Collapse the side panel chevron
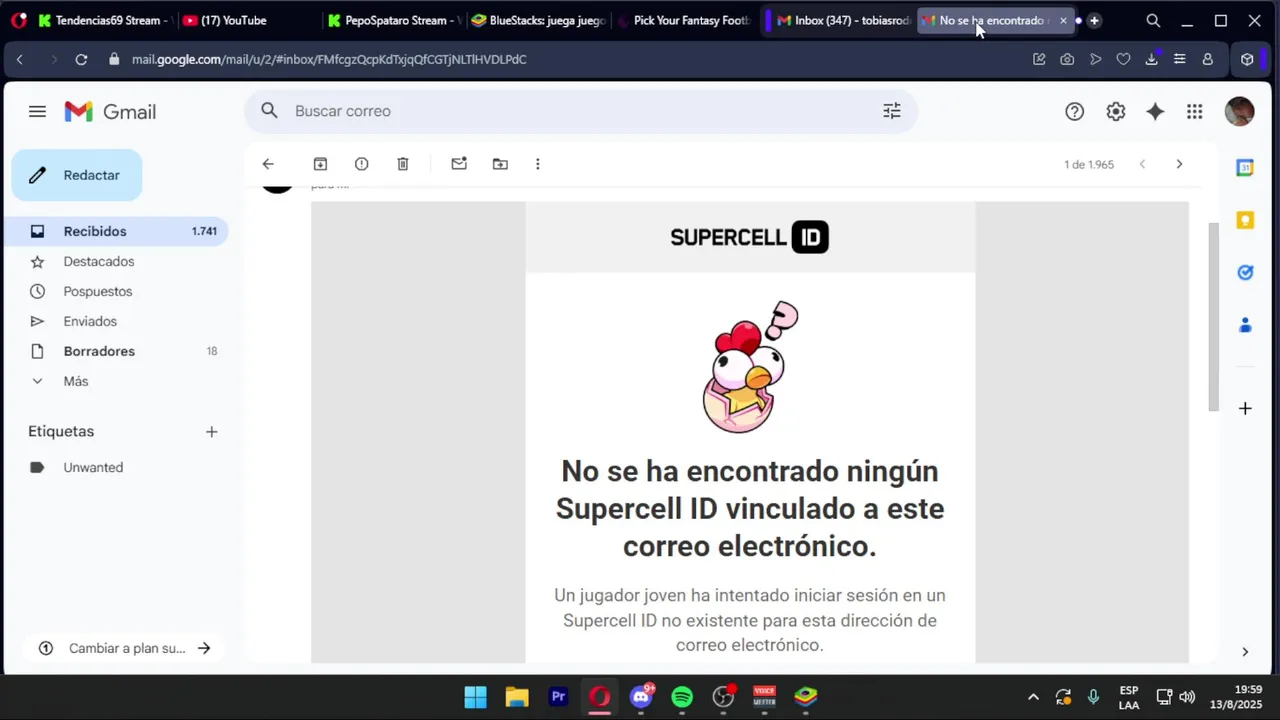Image resolution: width=1280 pixels, height=720 pixels. 1245,652
